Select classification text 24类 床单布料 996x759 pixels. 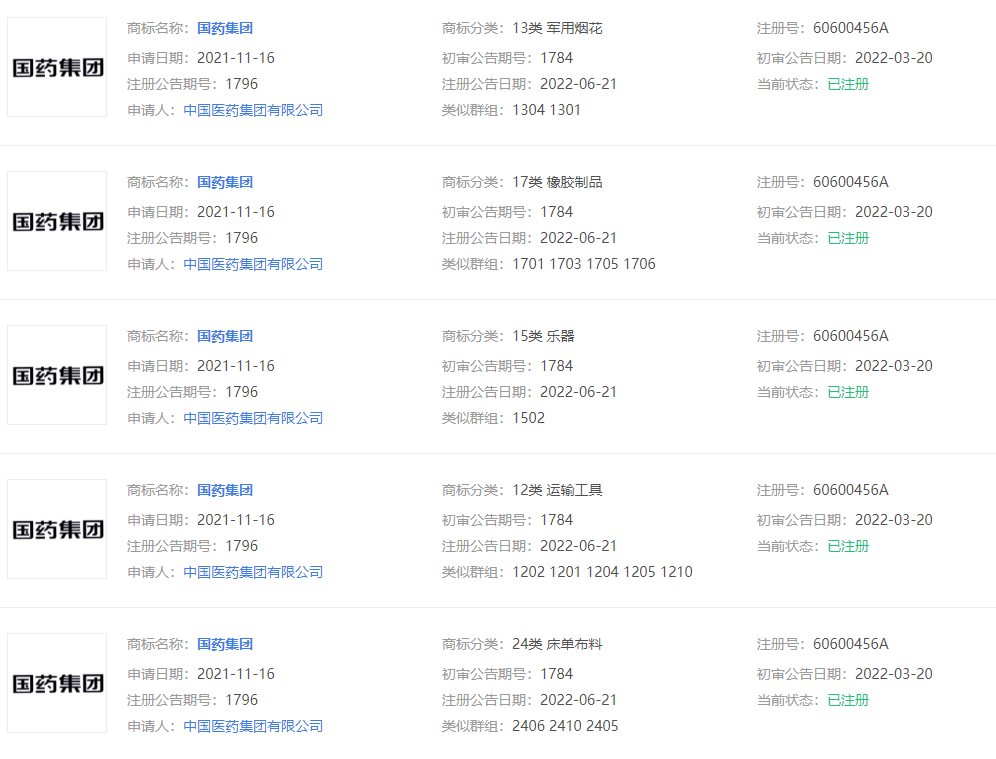tap(557, 645)
